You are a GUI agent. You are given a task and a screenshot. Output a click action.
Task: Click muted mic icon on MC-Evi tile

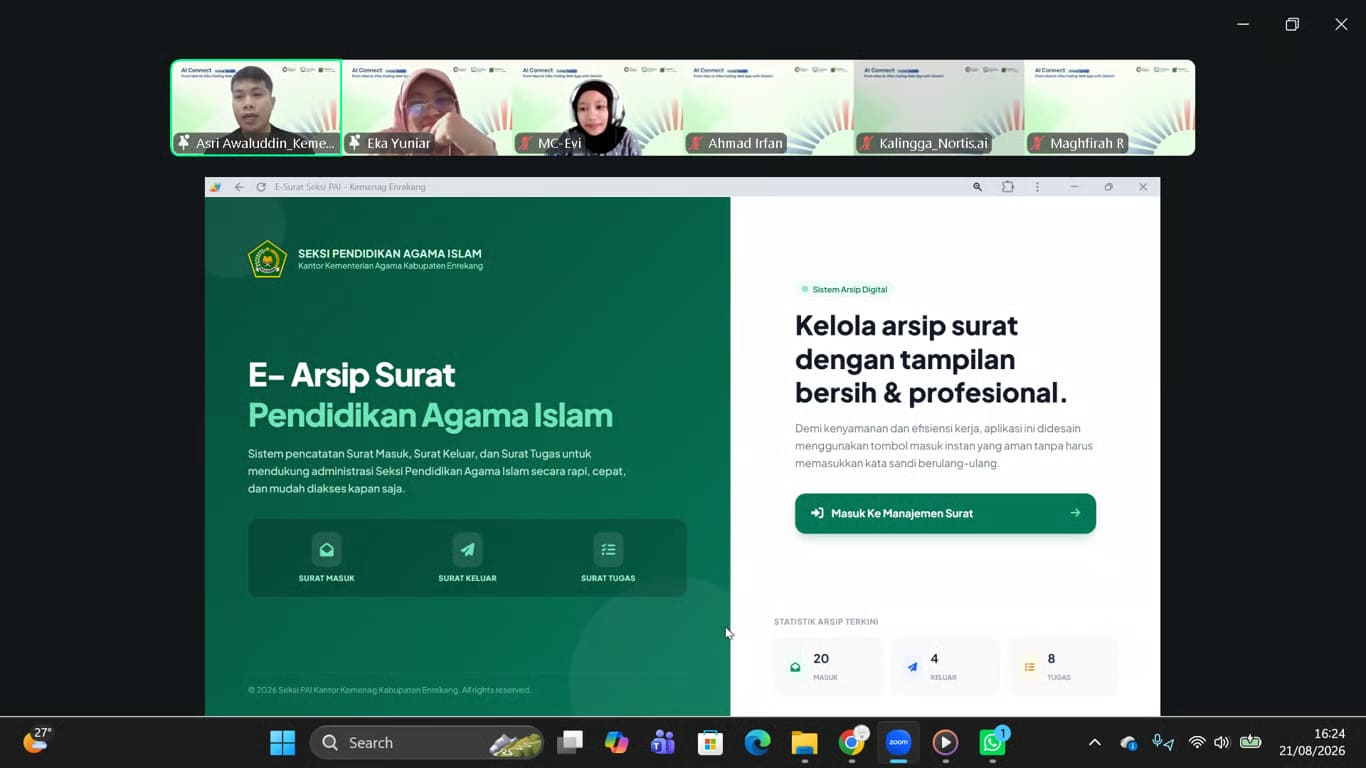(x=526, y=143)
